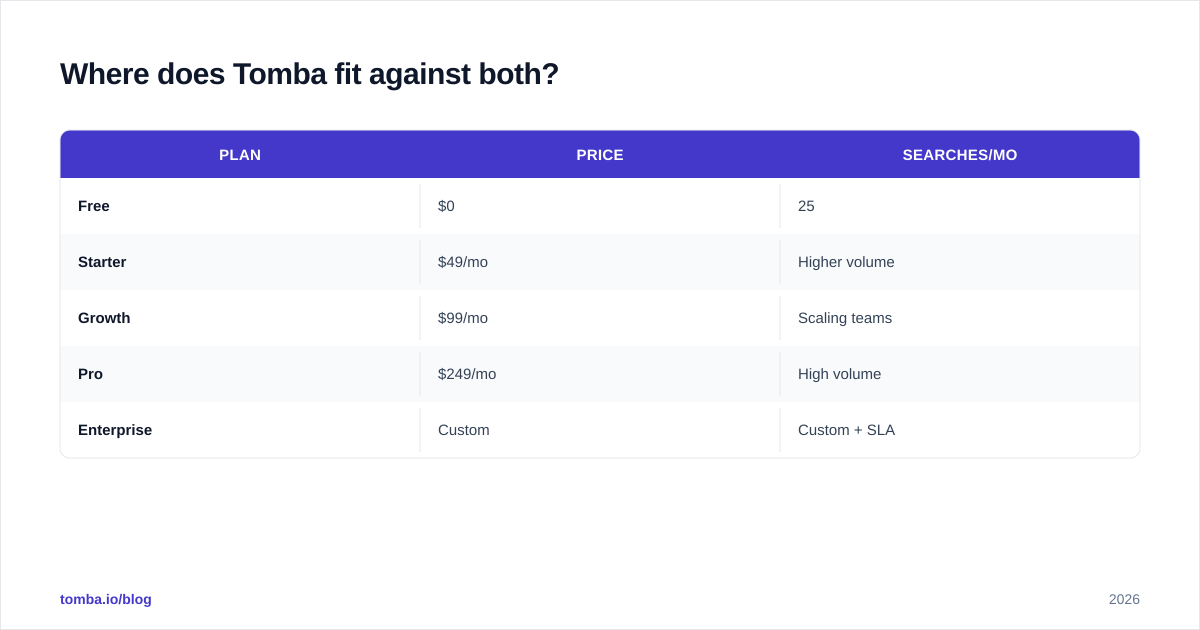Select the PLAN column header

(x=240, y=155)
